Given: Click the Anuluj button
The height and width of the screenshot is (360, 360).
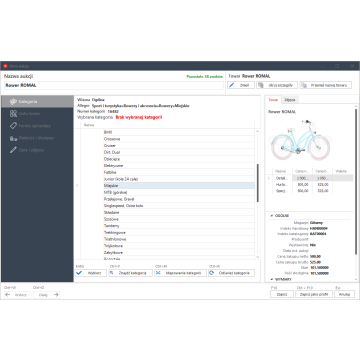Looking at the screenshot, I should (345, 294).
